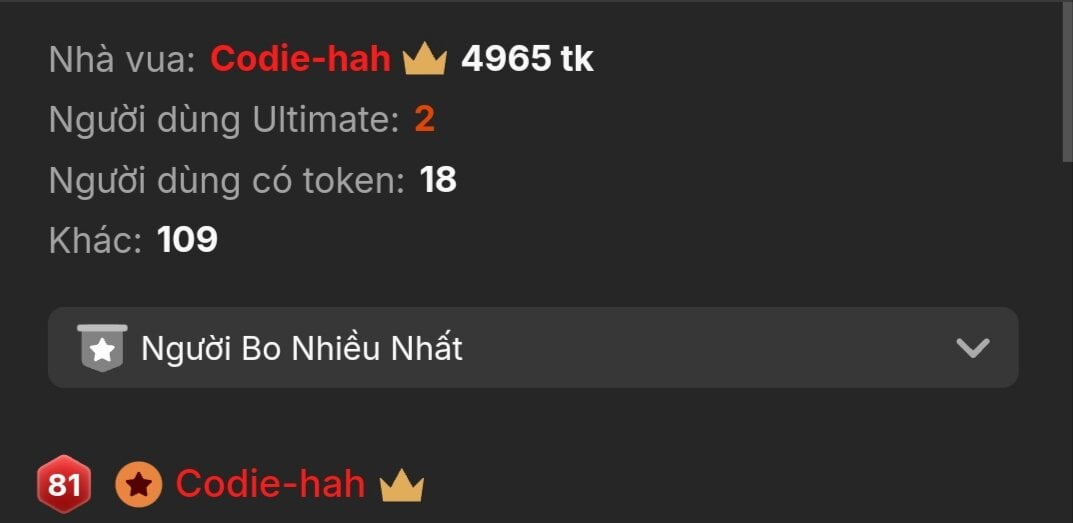Click the Khác count 109
The width and height of the screenshot is (1073, 523).
click(x=188, y=240)
